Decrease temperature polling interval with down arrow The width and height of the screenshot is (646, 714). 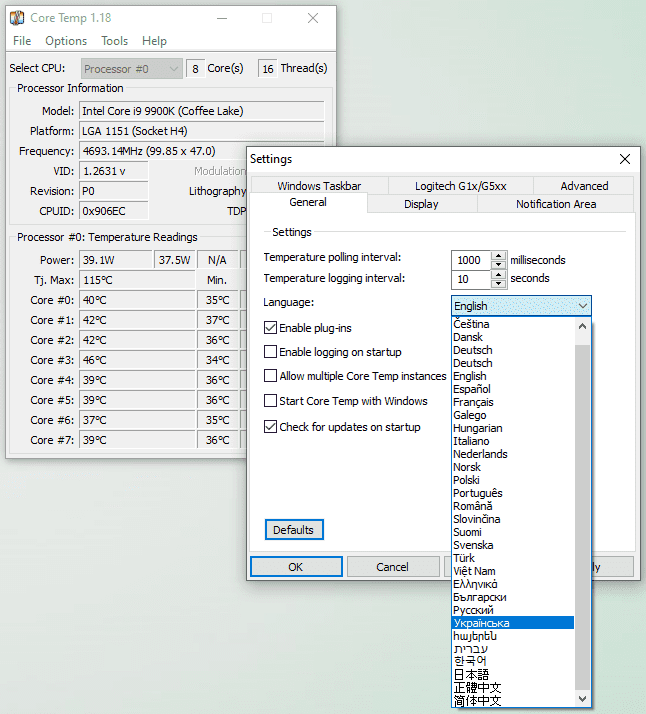pyautogui.click(x=499, y=265)
